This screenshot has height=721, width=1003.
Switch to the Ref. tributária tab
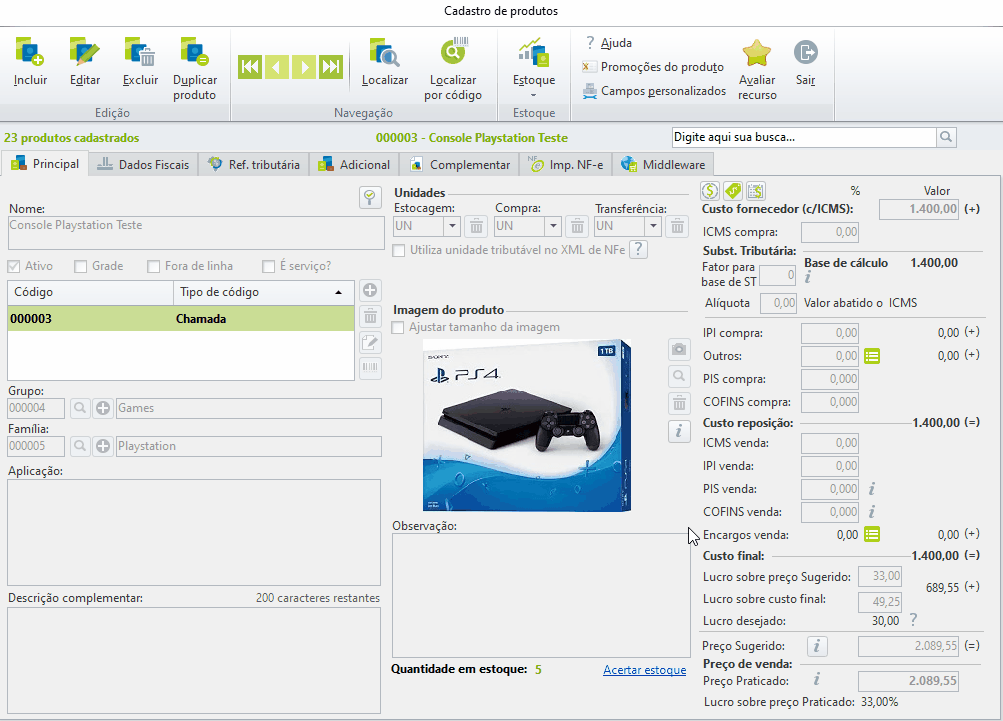click(254, 164)
